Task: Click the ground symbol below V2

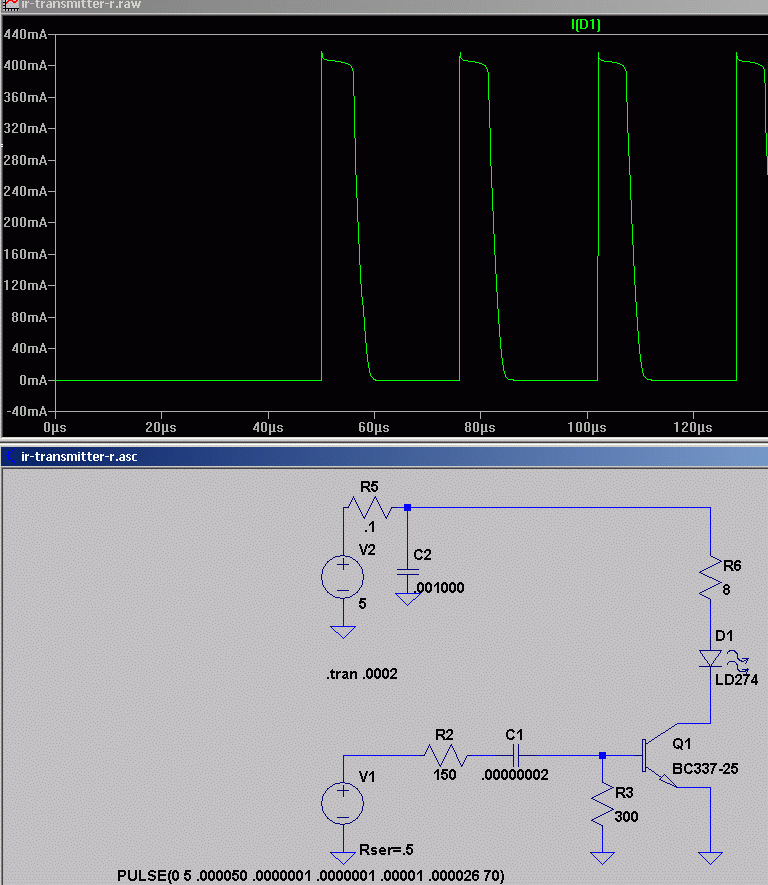Action: 343,632
